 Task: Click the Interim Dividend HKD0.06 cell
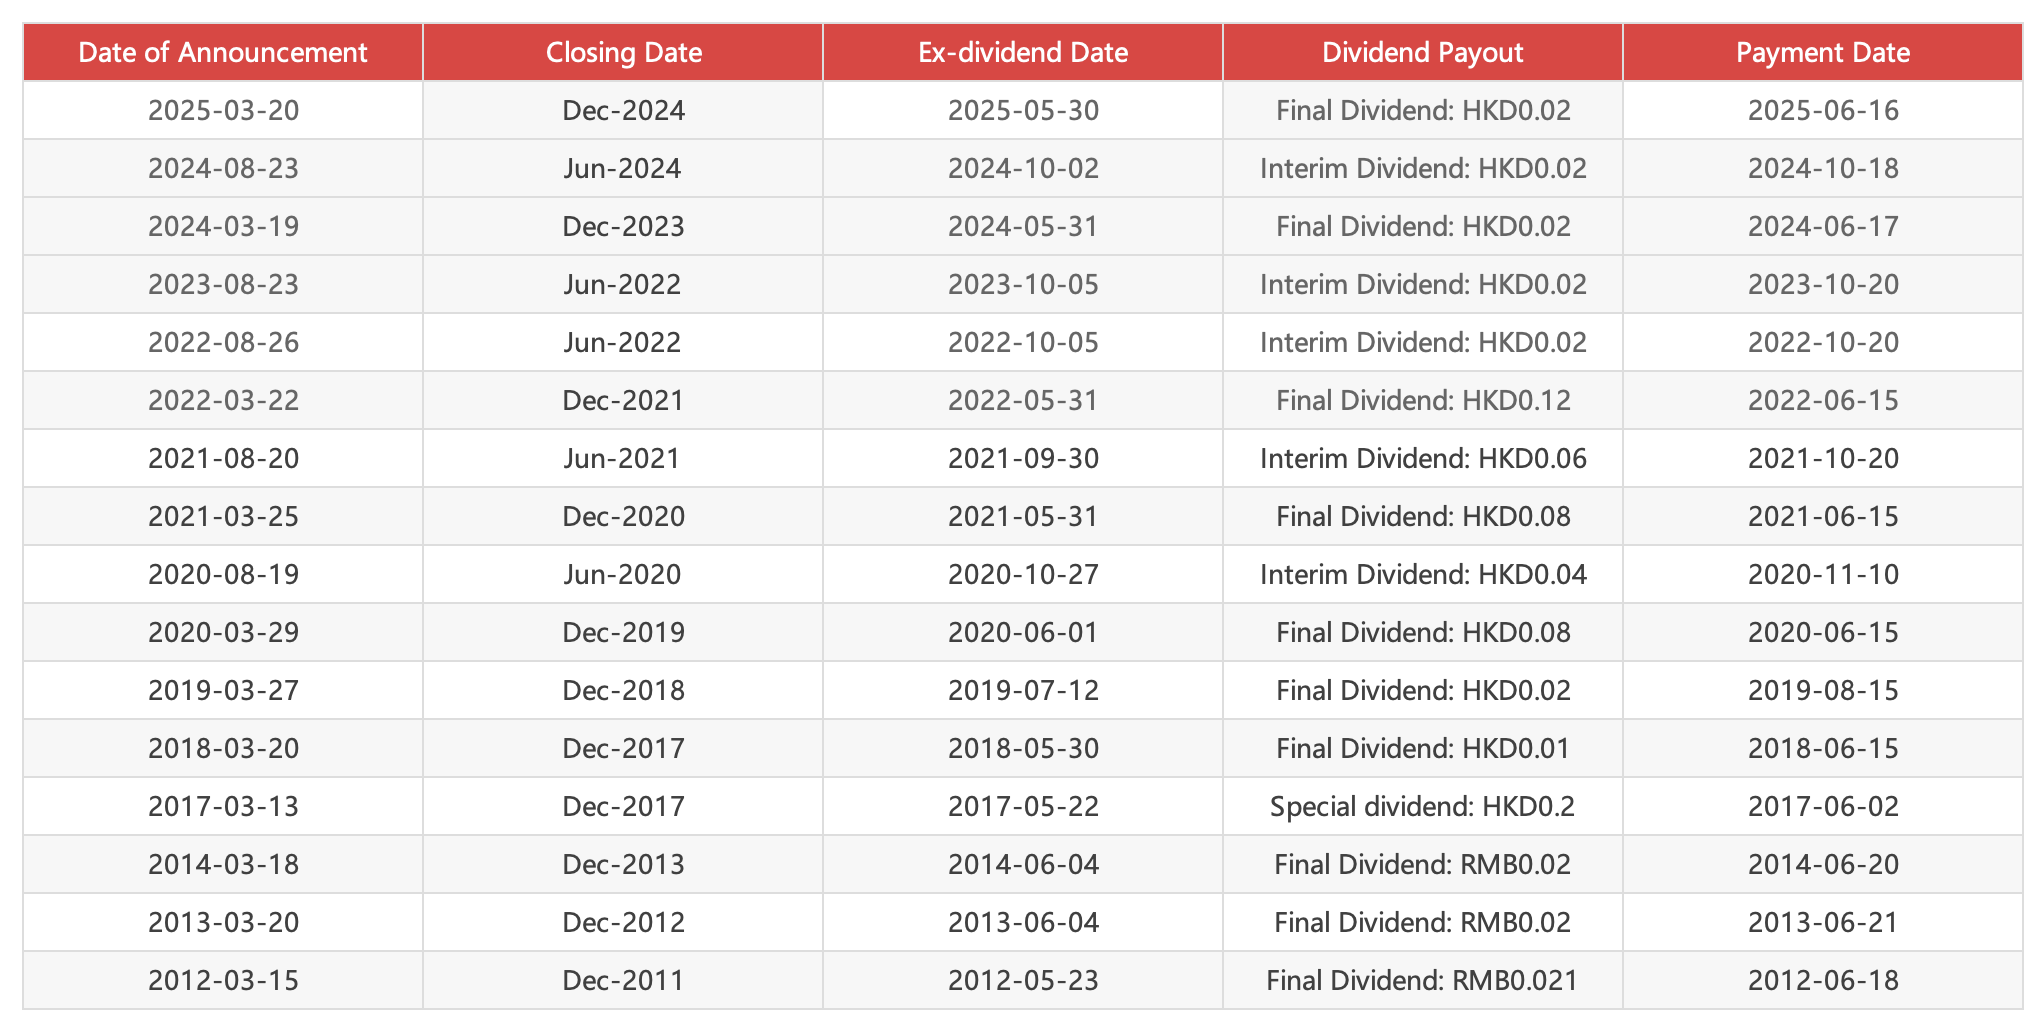tap(1422, 458)
